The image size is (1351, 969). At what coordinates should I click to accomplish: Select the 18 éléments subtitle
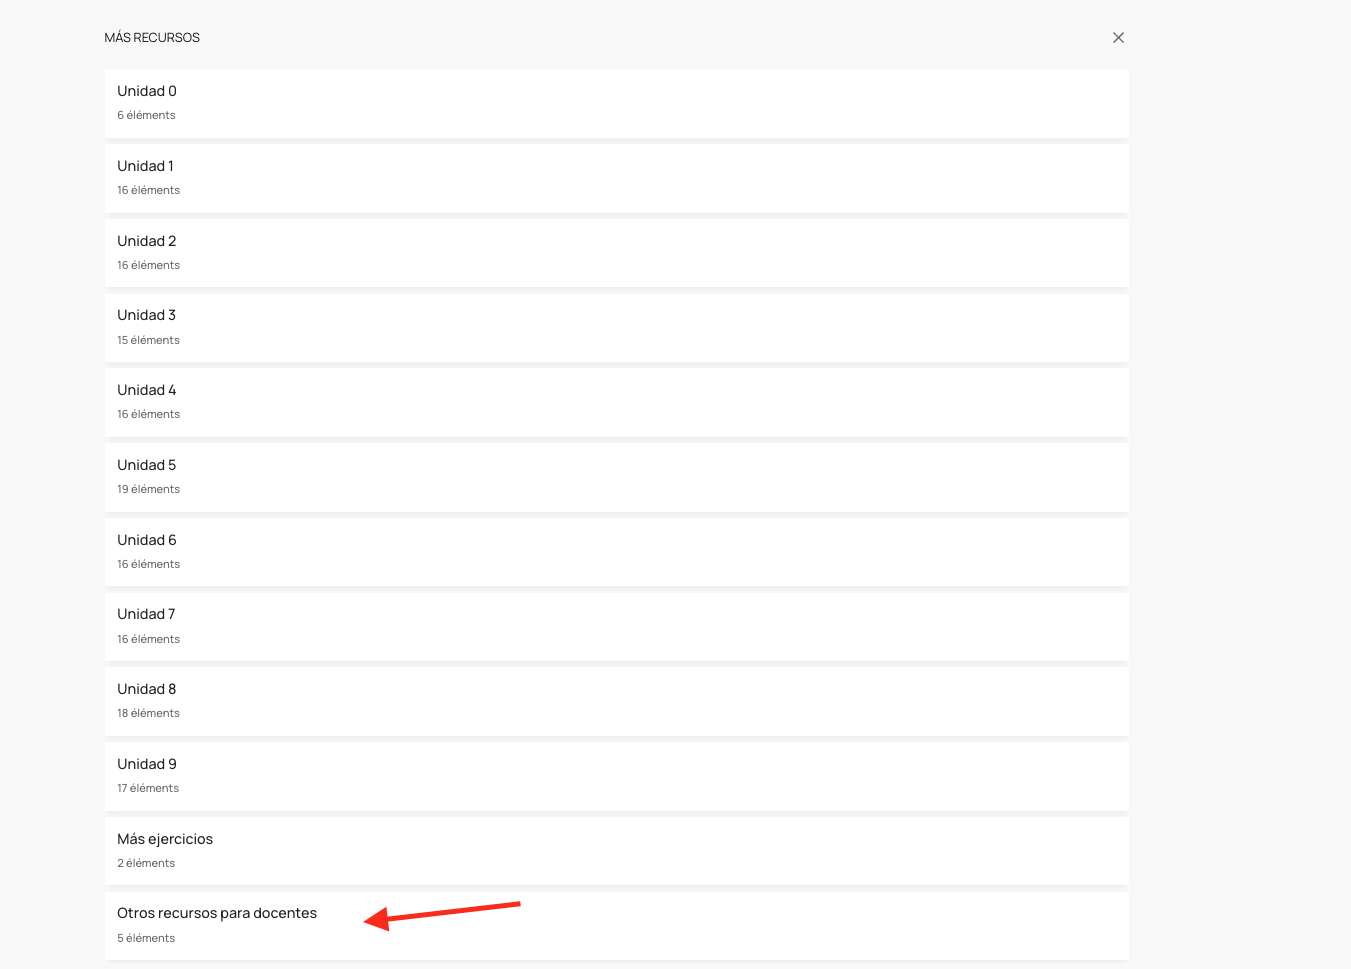148,714
